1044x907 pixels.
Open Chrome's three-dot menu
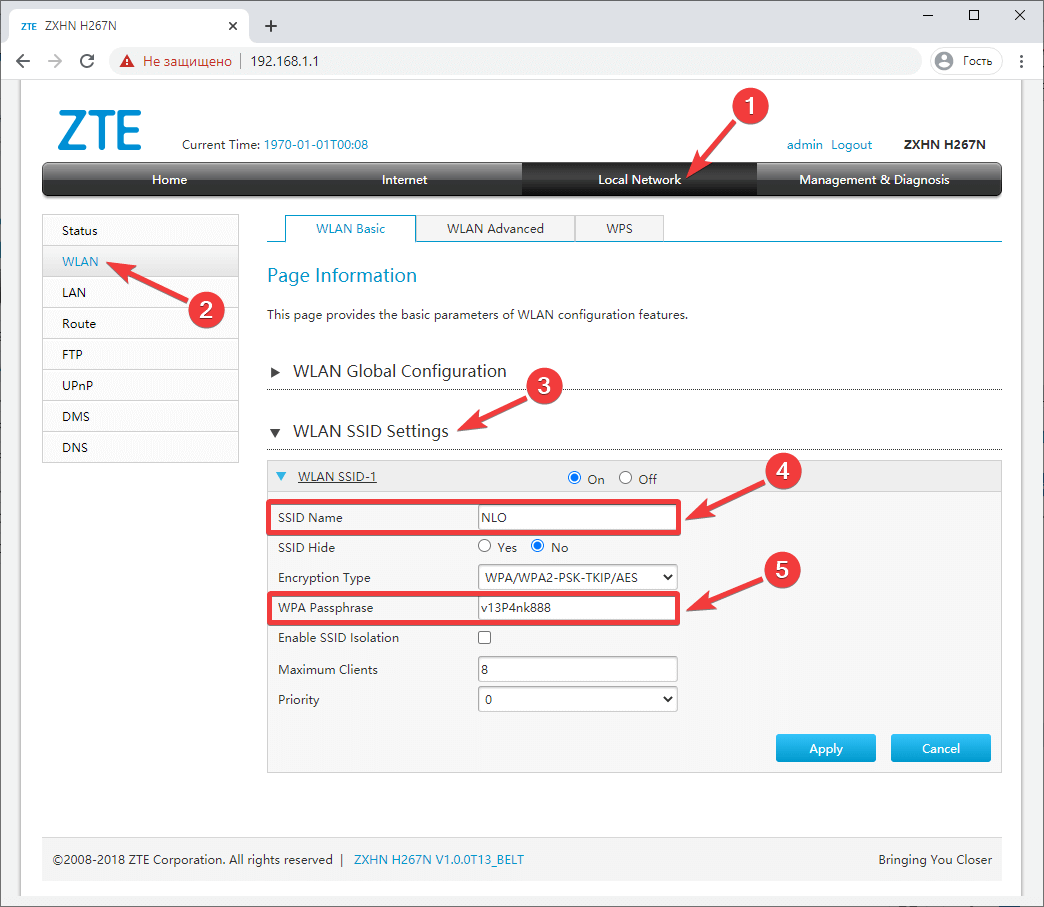coord(1021,61)
